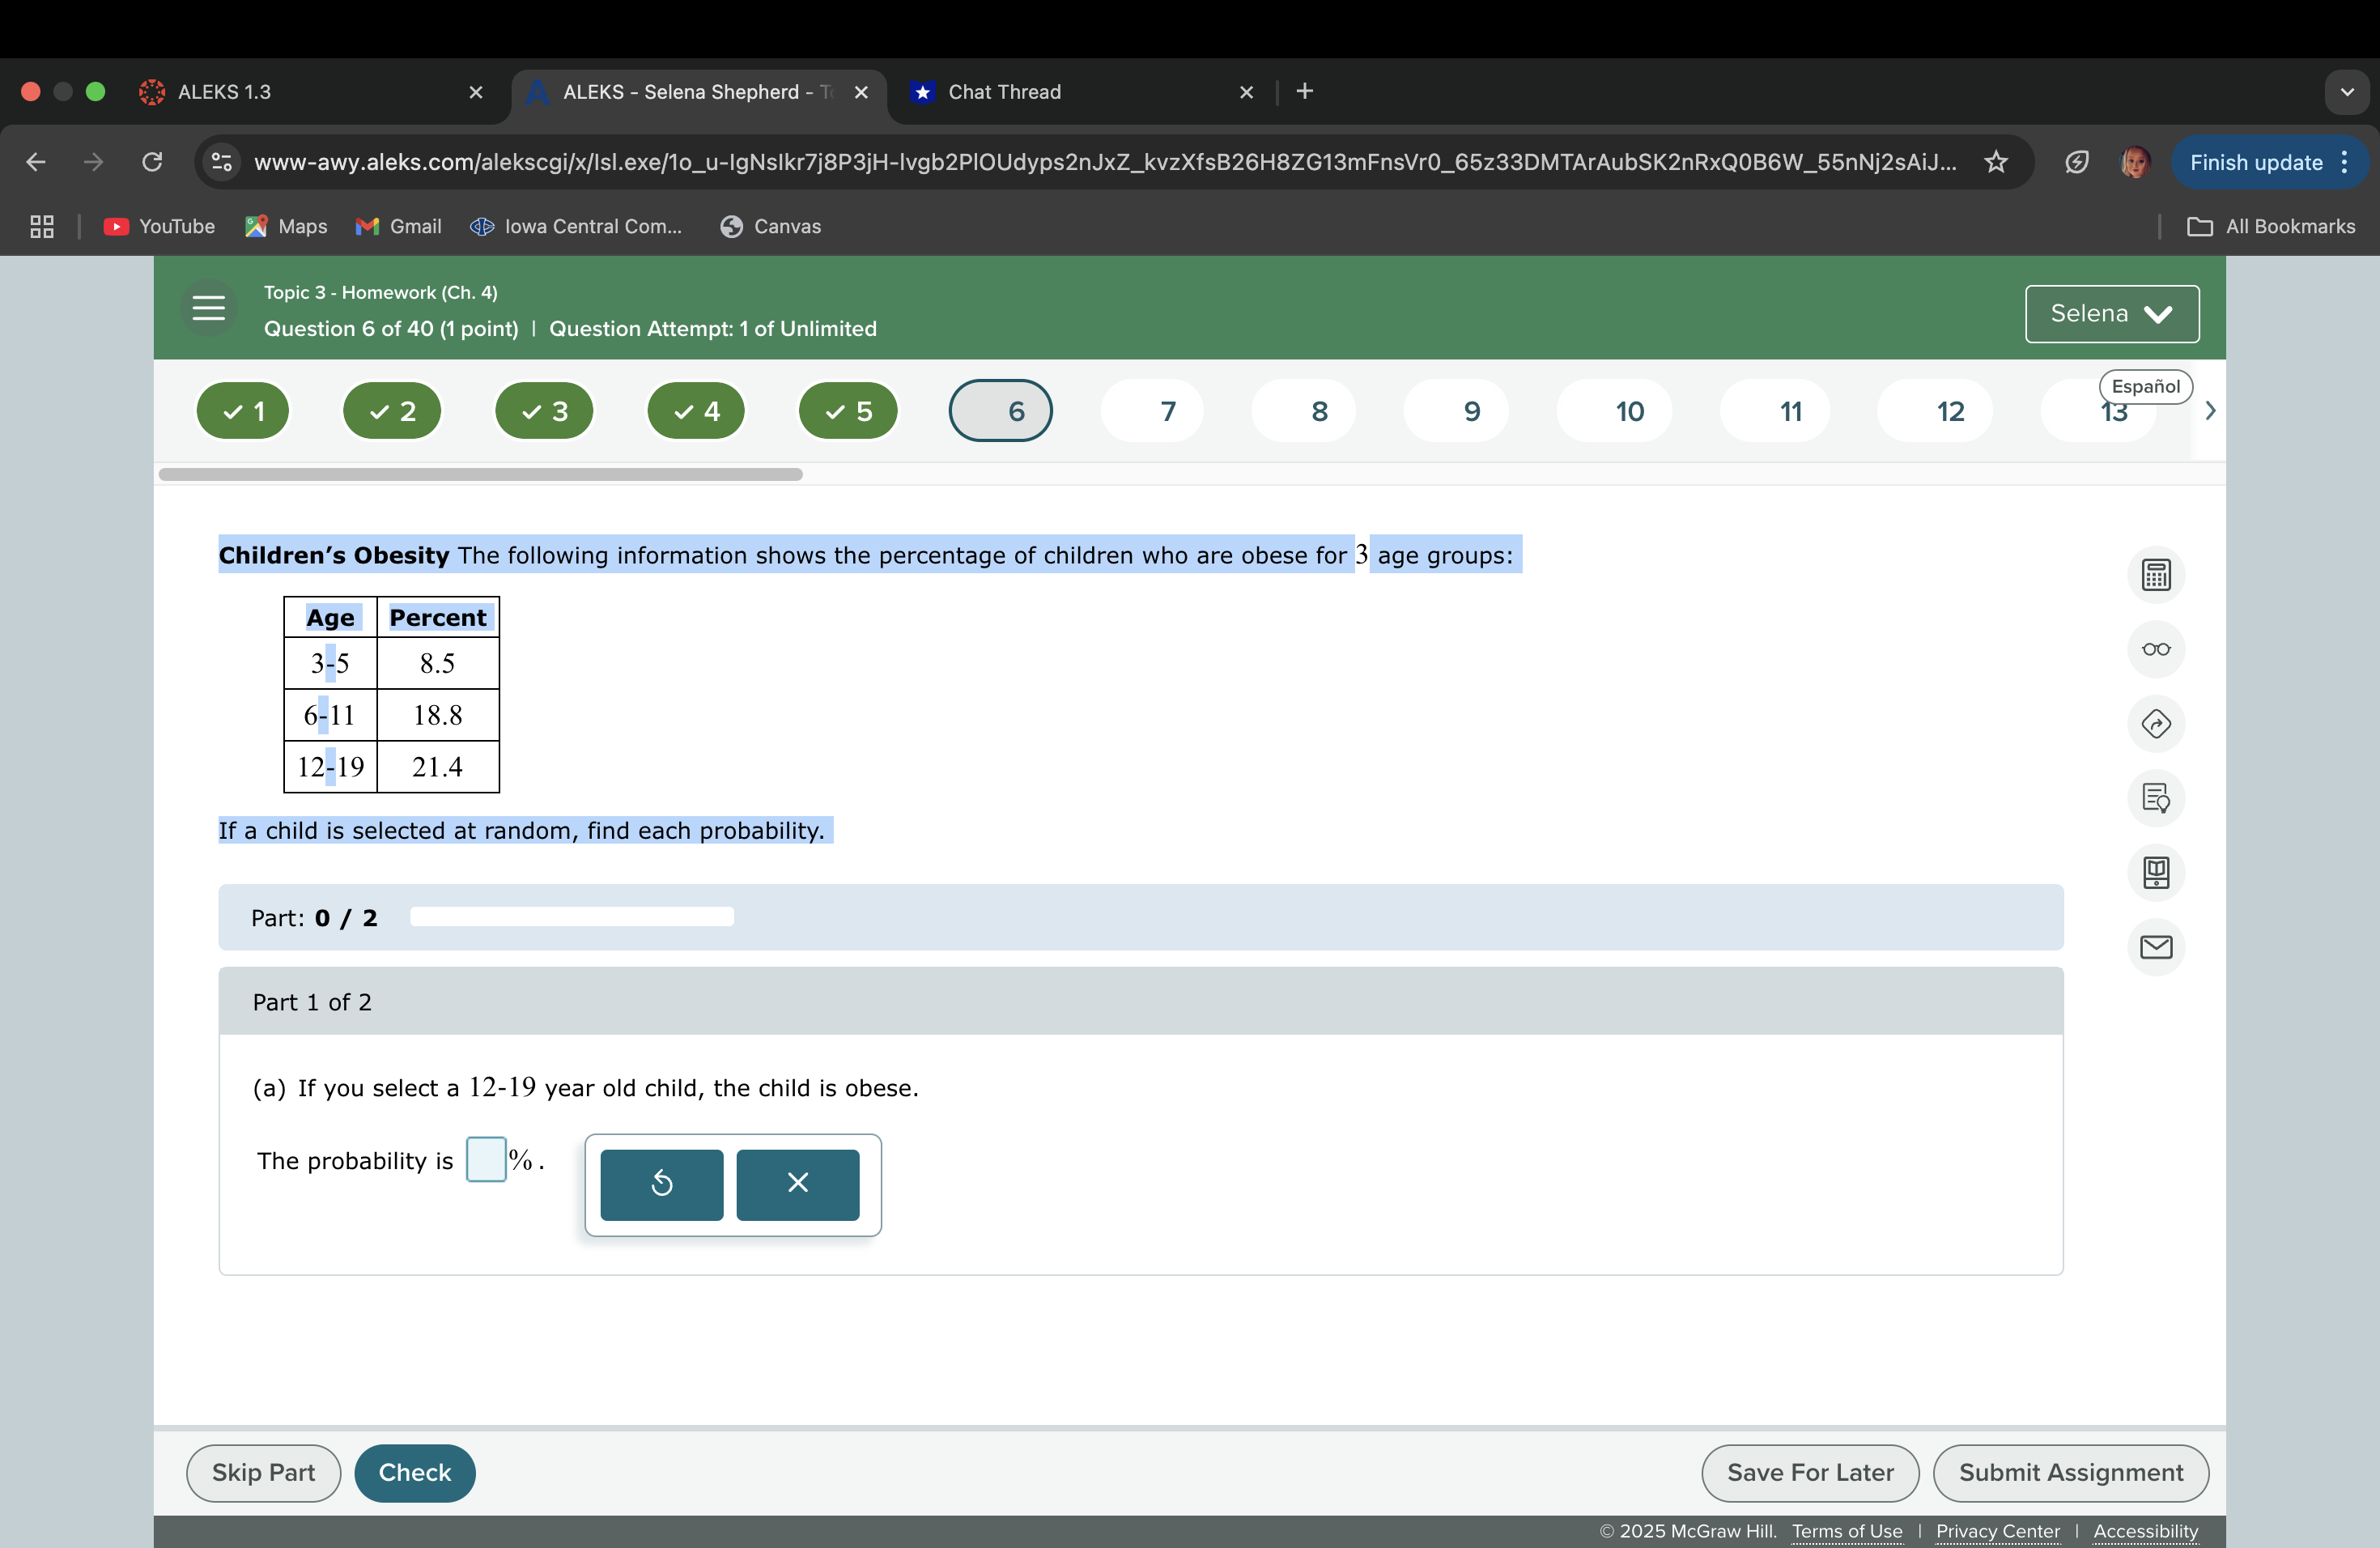Click the diamond arrow resource icon
Image resolution: width=2380 pixels, height=1548 pixels.
tap(2155, 723)
